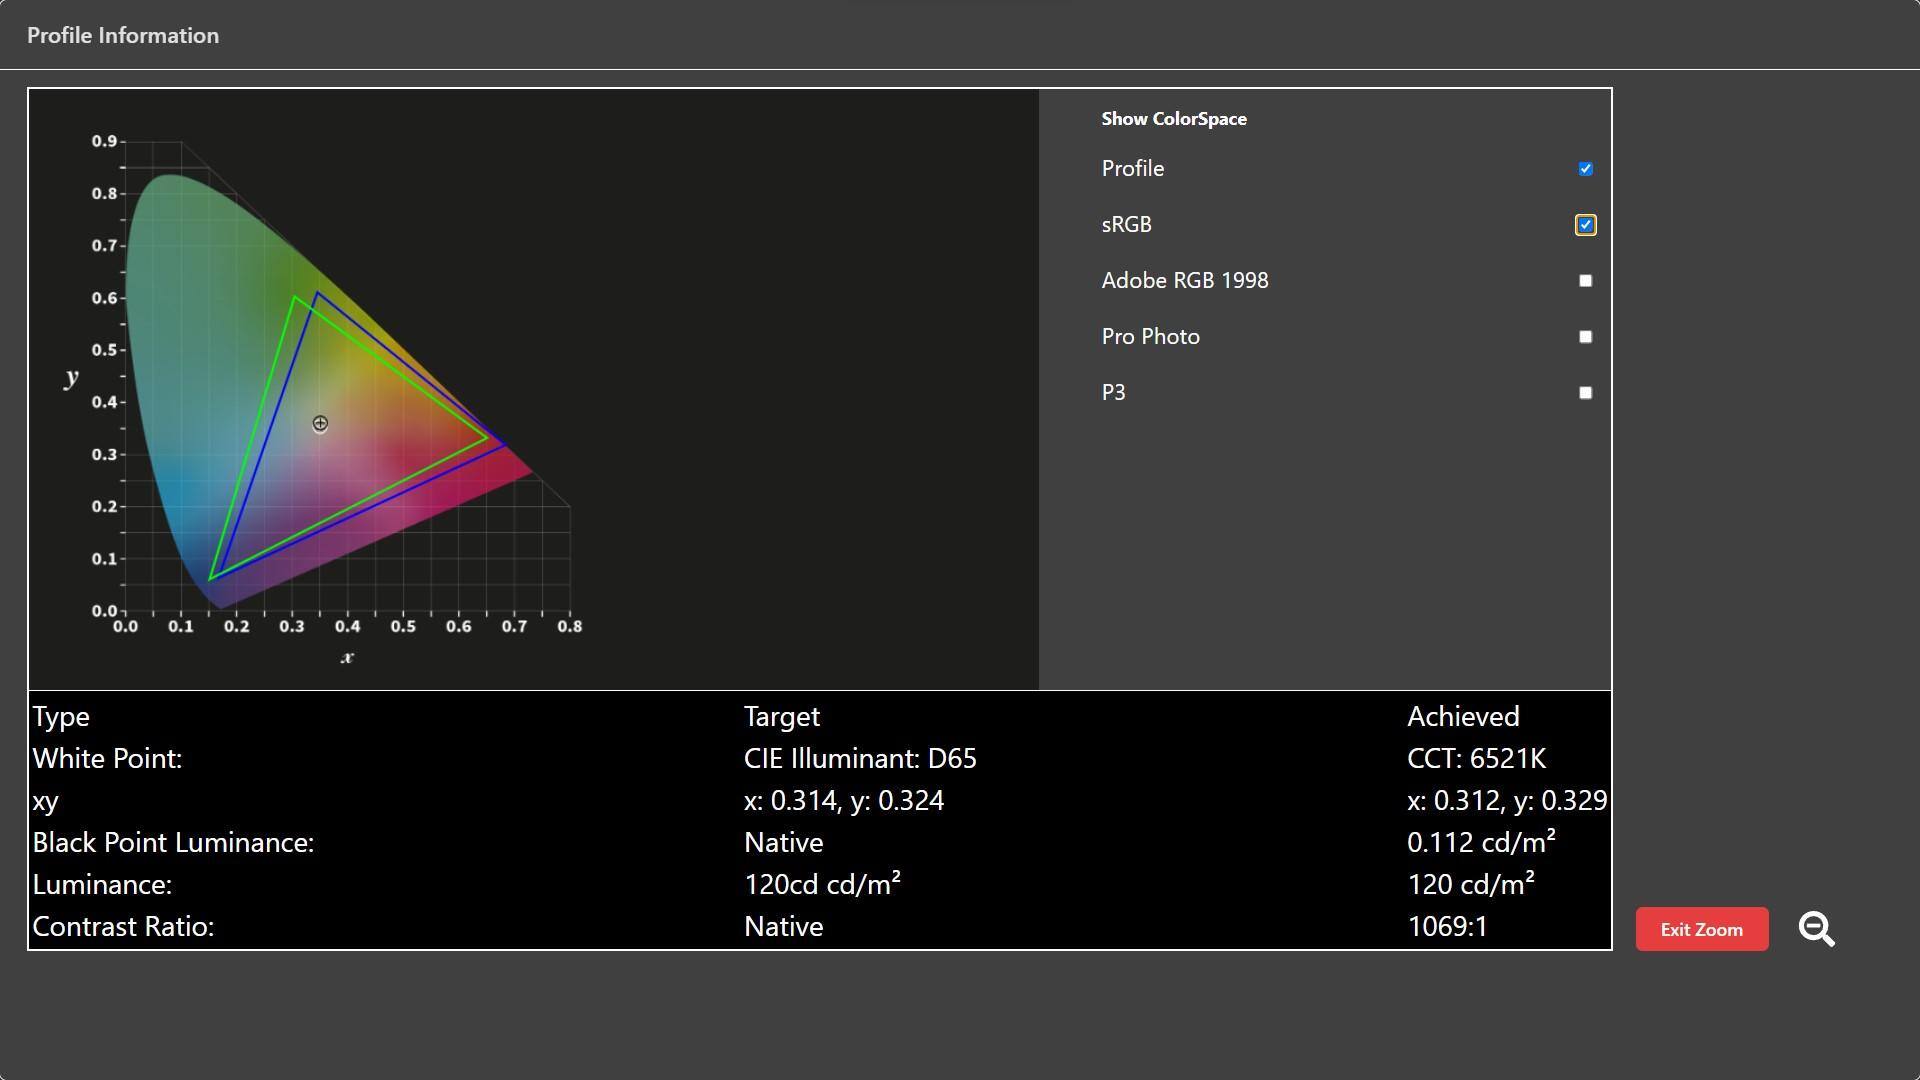Click the Profile Information title
The width and height of the screenshot is (1920, 1080).
123,36
